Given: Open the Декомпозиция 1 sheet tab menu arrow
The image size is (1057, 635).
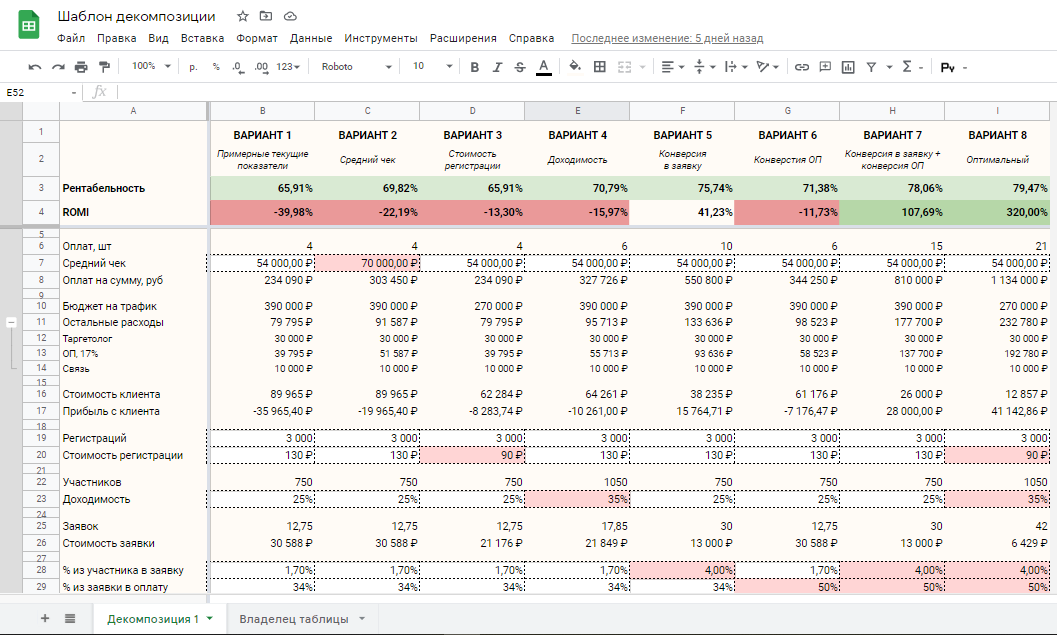Looking at the screenshot, I should tap(210, 618).
